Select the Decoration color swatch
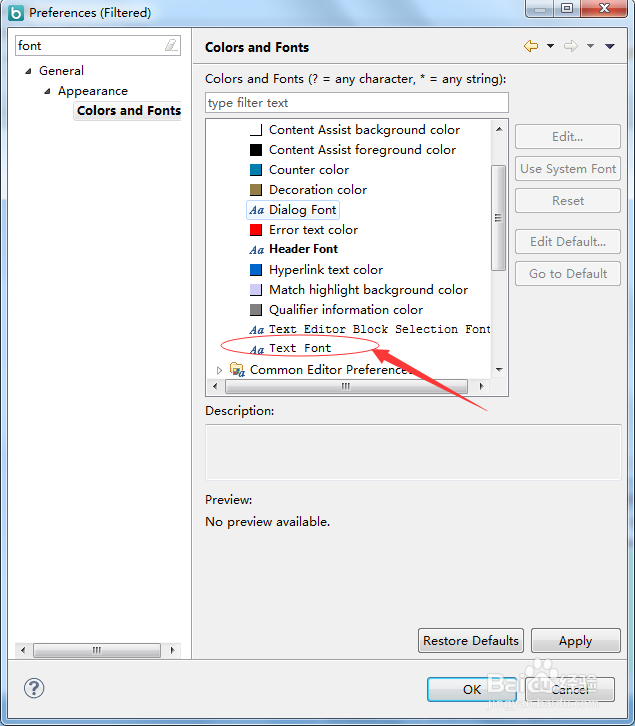635x726 pixels. (x=256, y=190)
